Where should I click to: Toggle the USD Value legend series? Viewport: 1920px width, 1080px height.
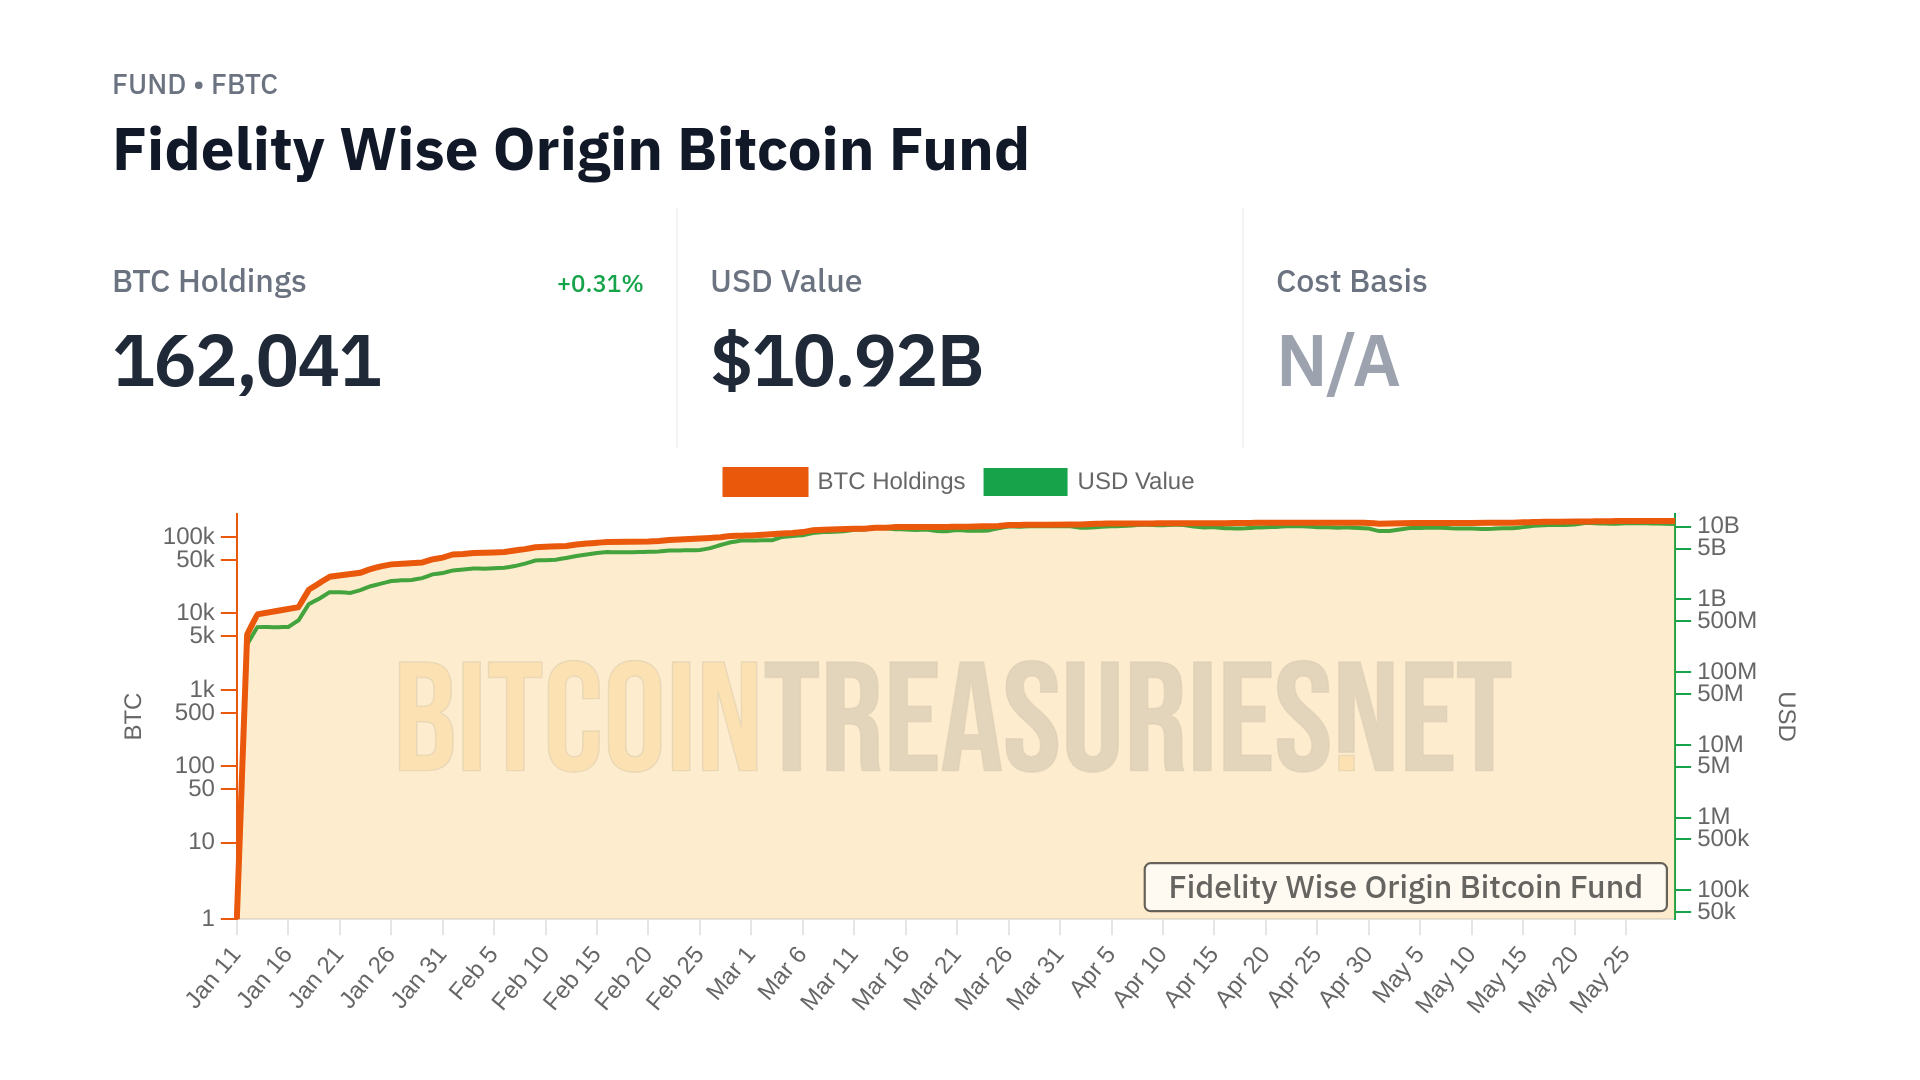click(x=1135, y=481)
